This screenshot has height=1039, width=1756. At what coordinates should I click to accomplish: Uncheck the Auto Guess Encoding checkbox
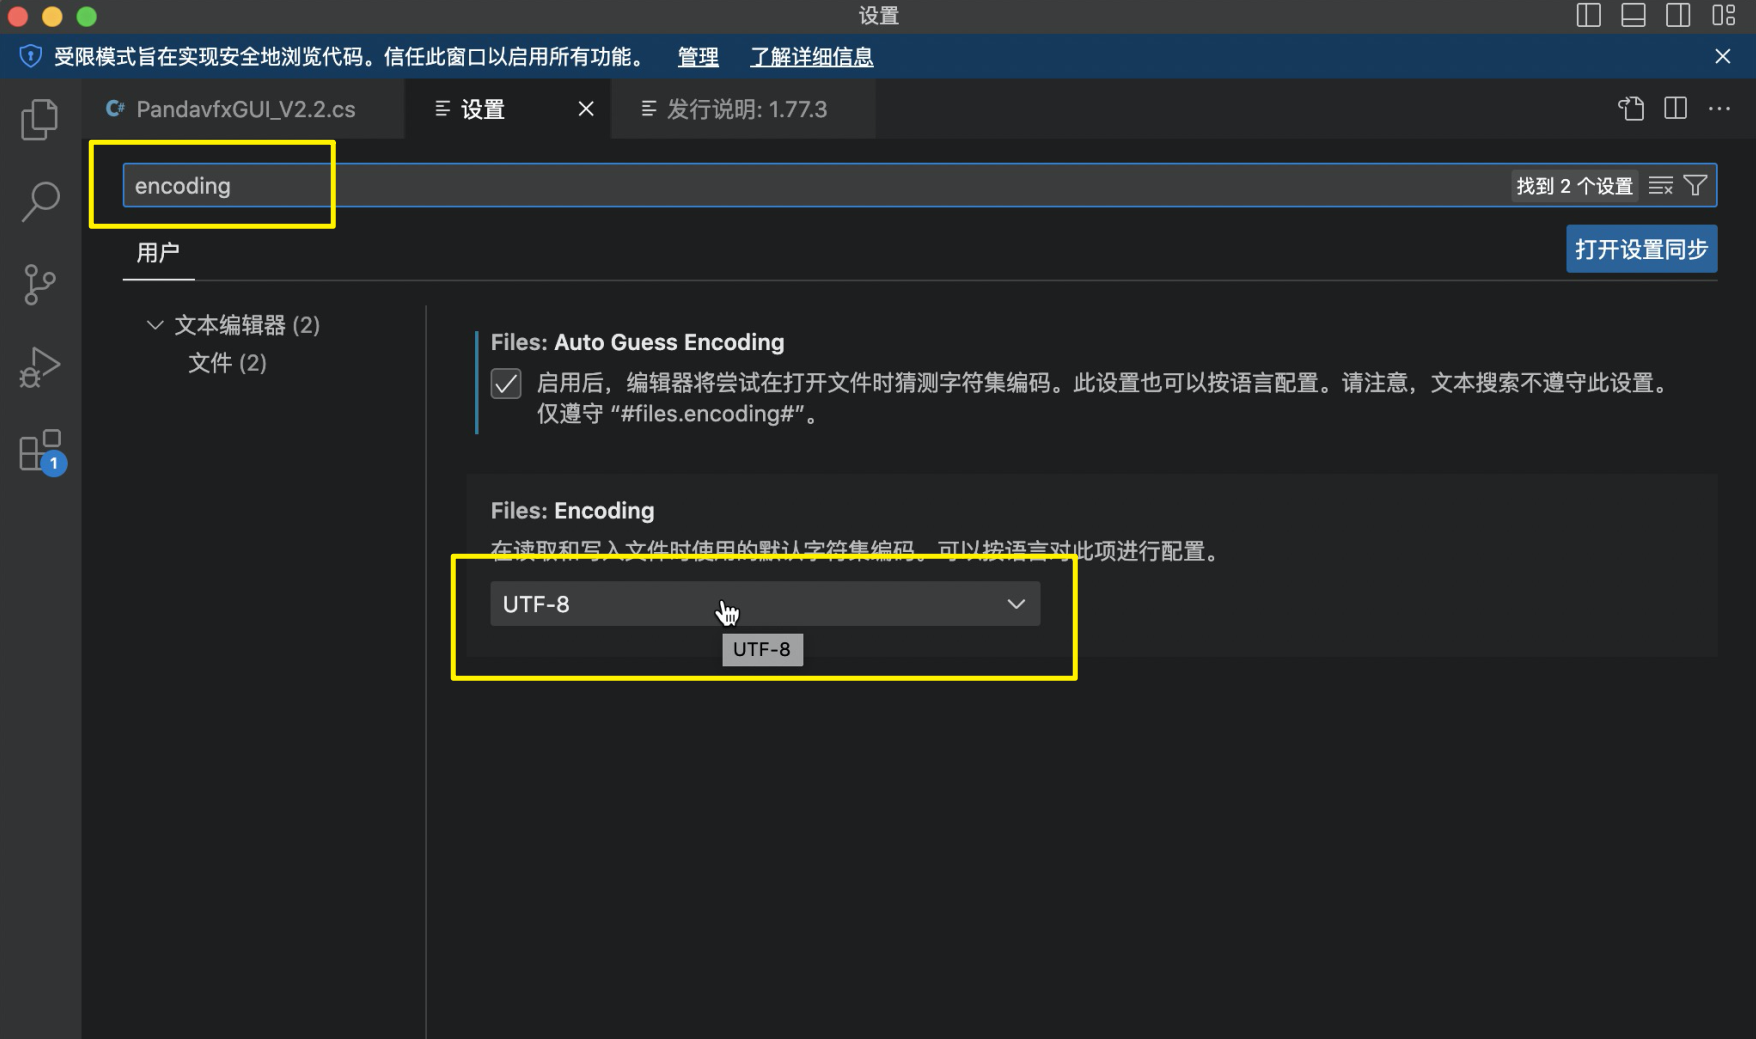506,384
